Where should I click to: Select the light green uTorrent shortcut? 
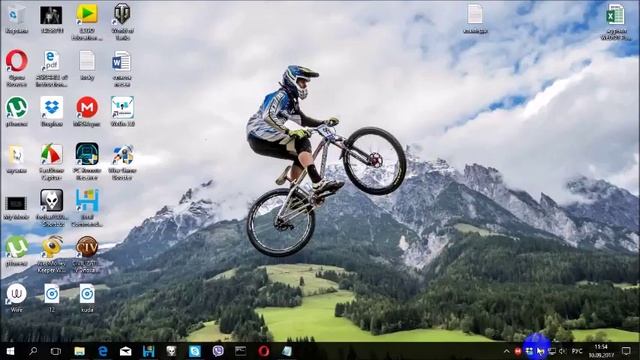17,247
